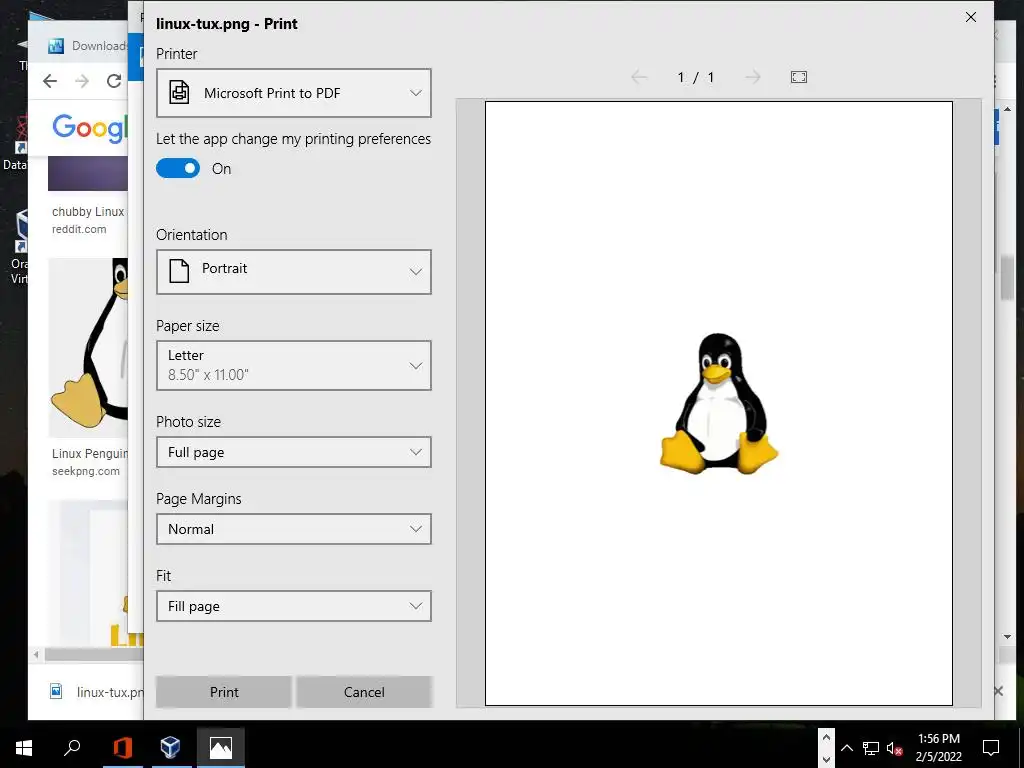Open the Oracle VirtualBox desktop shortcut
This screenshot has width=1024, height=768.
coord(20,248)
